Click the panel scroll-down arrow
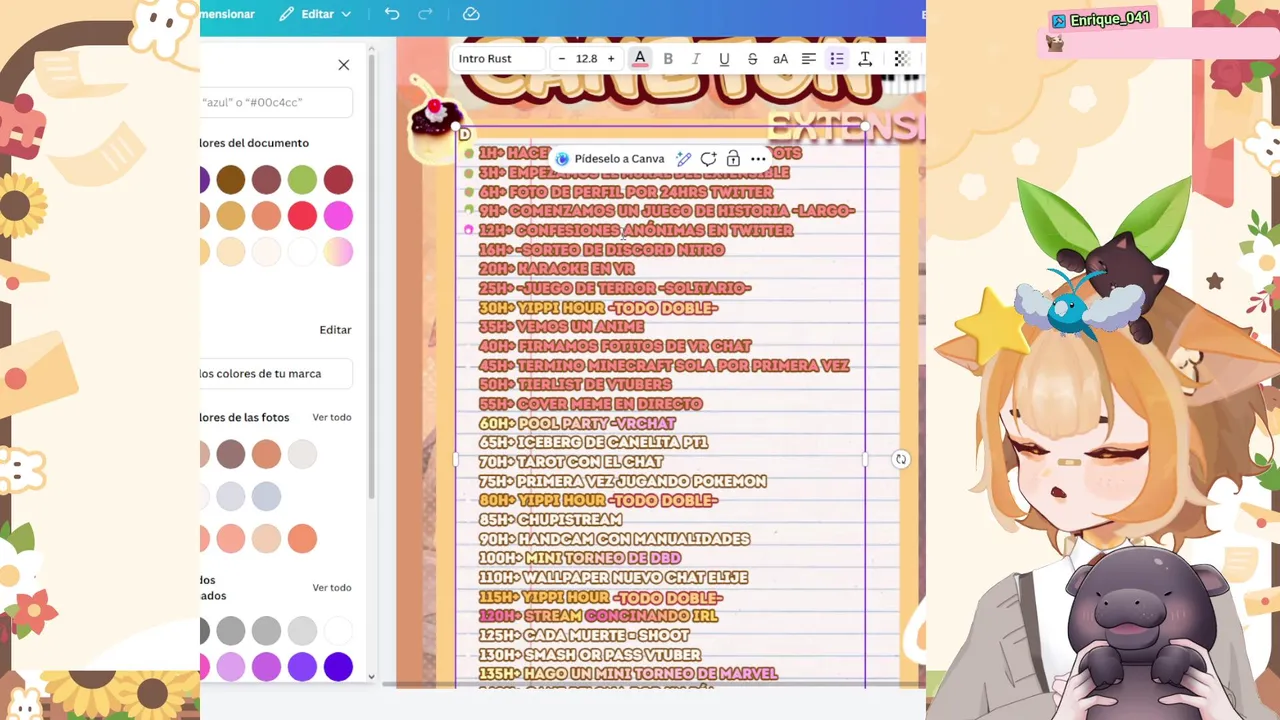Image resolution: width=1280 pixels, height=720 pixels. (371, 677)
